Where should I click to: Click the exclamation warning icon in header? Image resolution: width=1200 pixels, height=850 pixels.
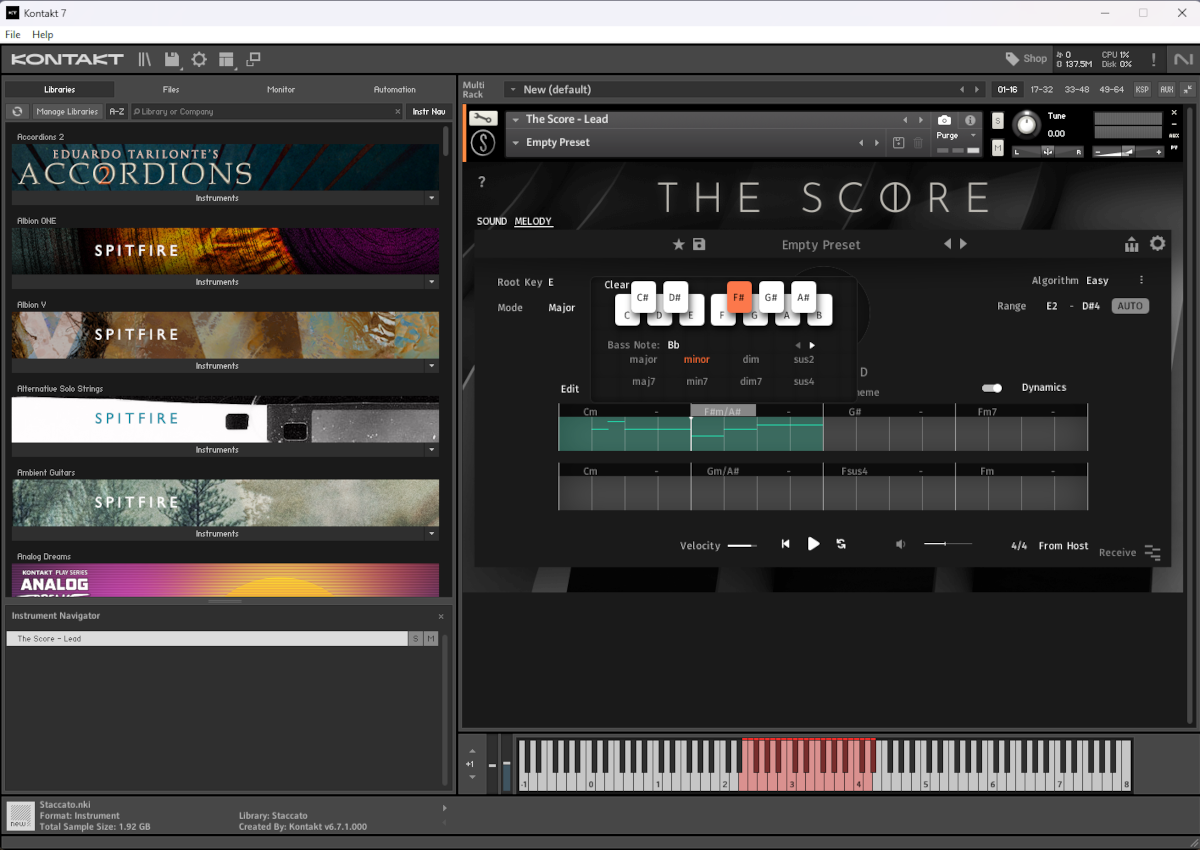pos(1153,60)
